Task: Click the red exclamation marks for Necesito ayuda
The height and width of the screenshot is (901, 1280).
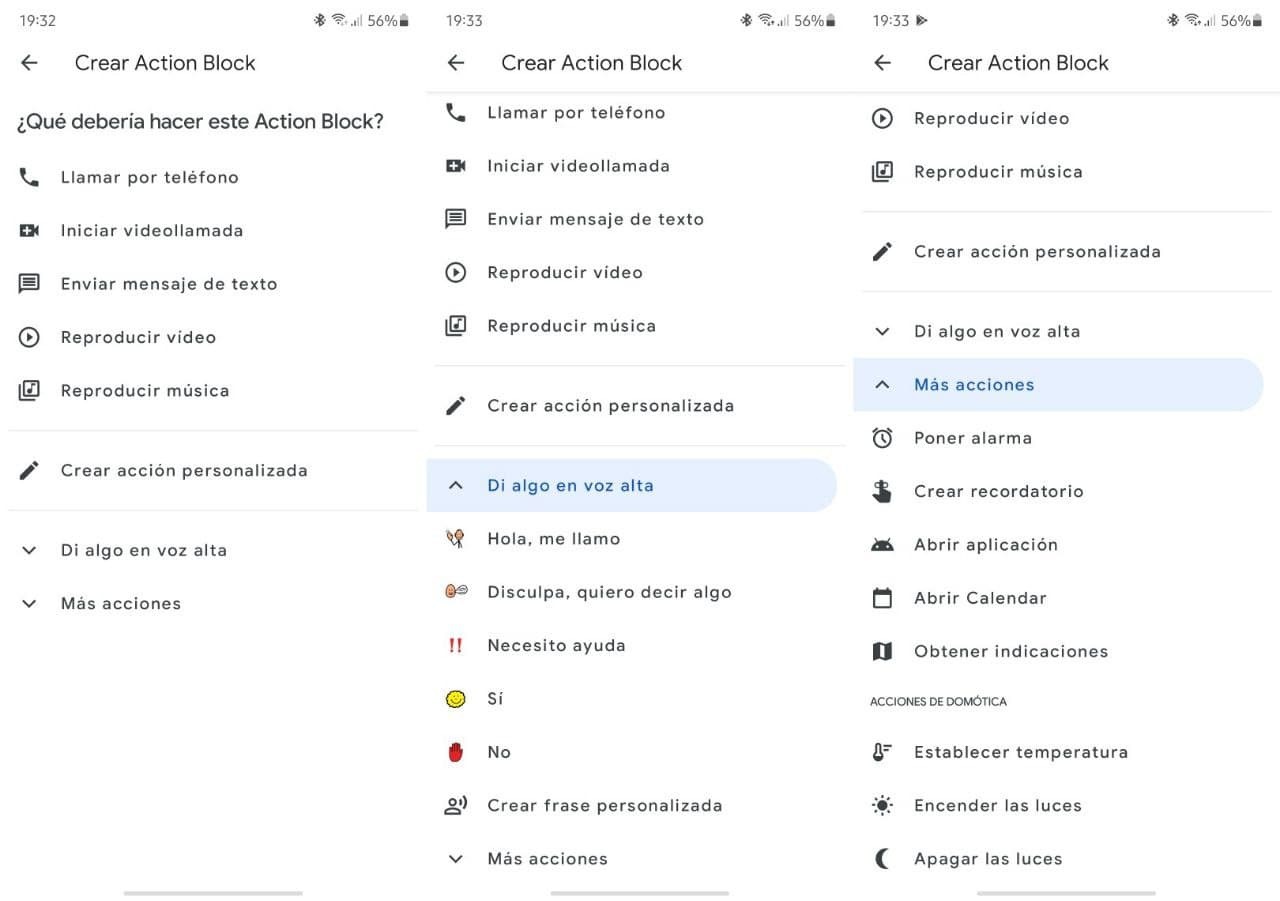Action: click(456, 646)
